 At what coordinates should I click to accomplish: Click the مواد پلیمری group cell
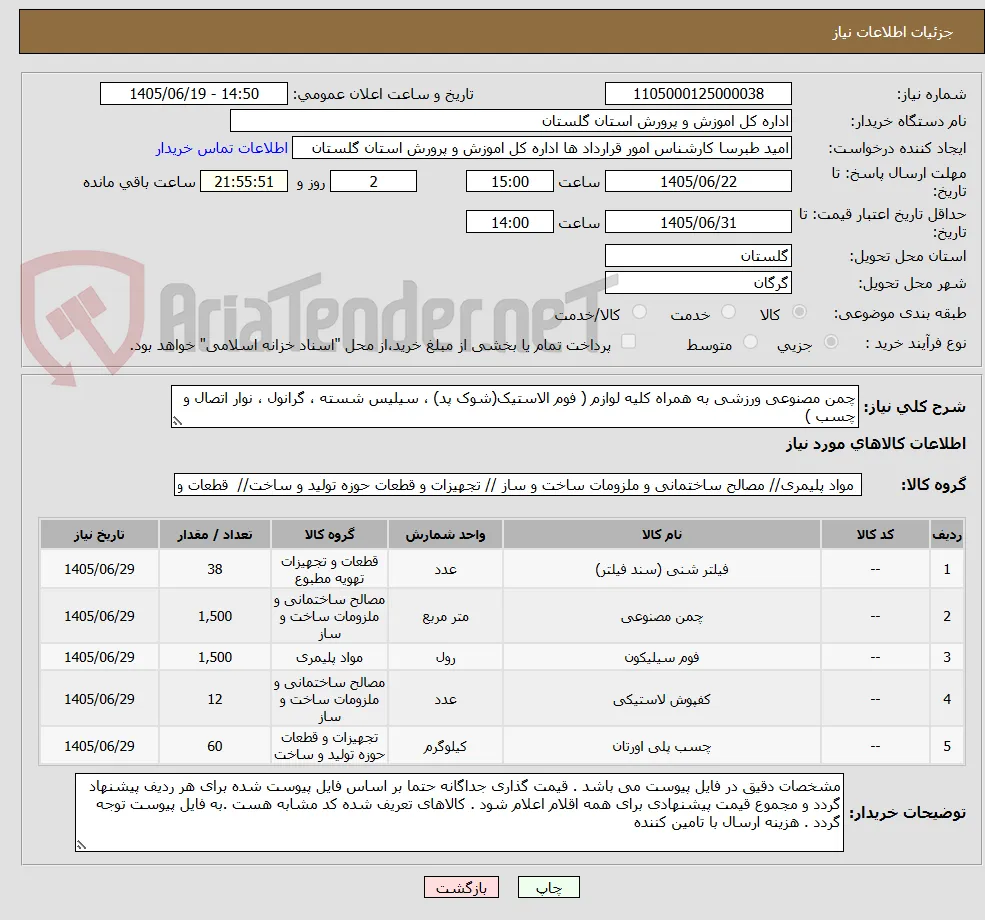point(329,658)
